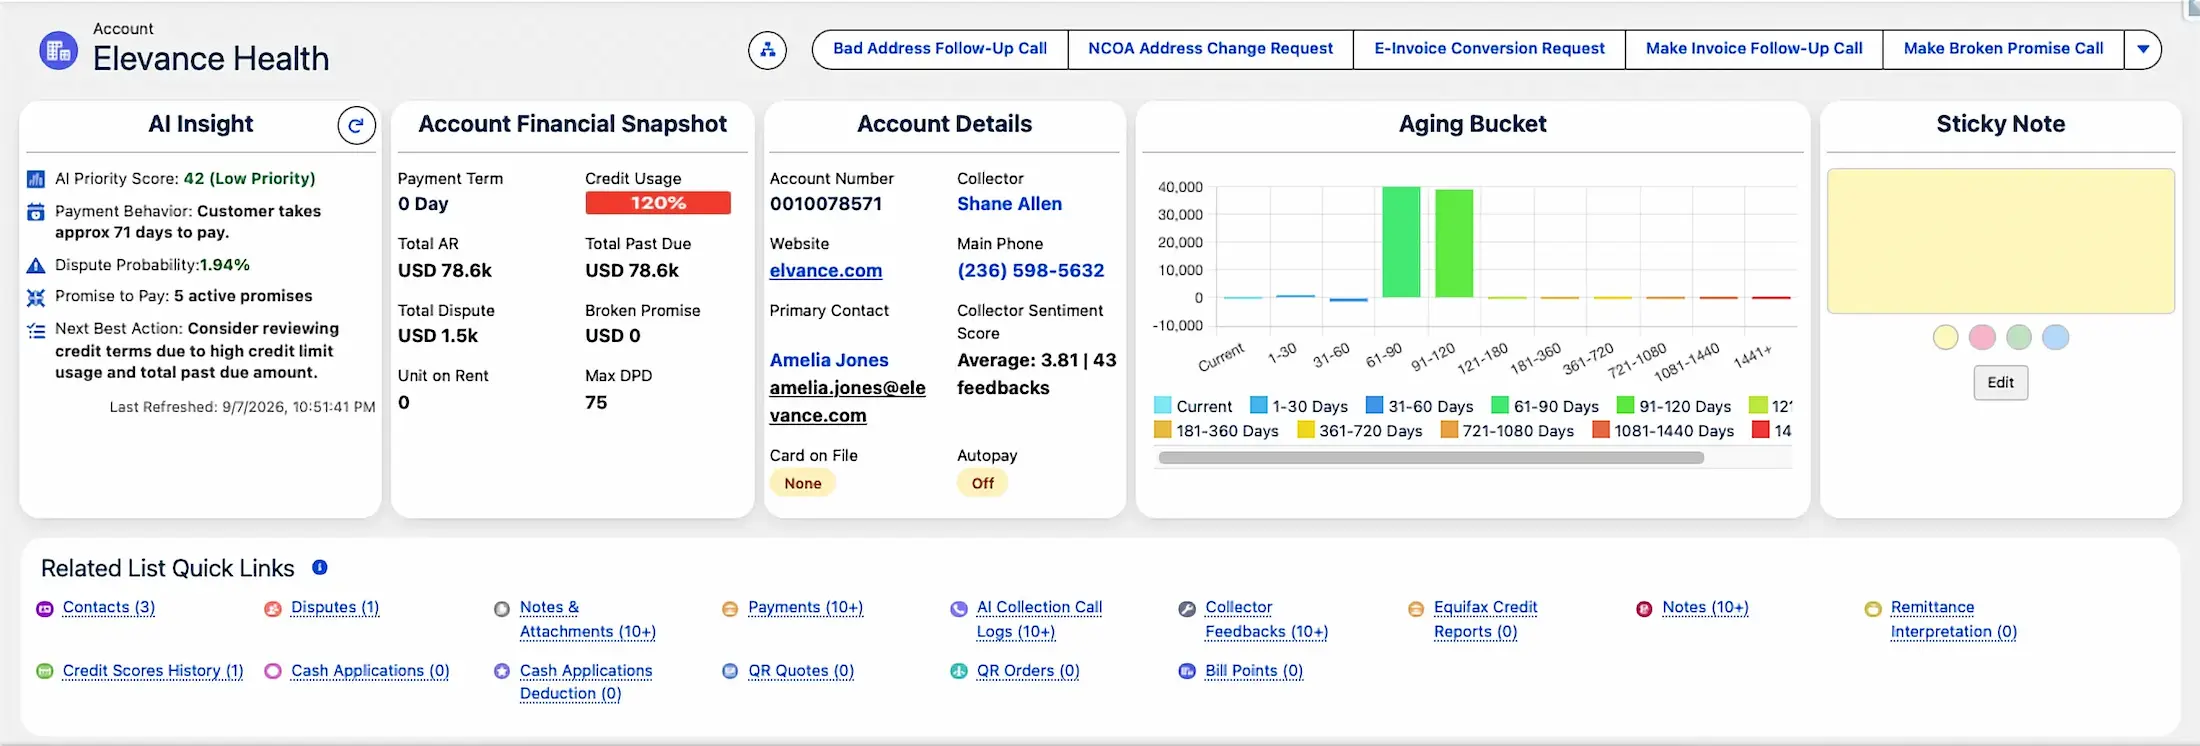Open the elvance.com website link
Viewport: 2200px width, 746px height.
[x=826, y=271]
